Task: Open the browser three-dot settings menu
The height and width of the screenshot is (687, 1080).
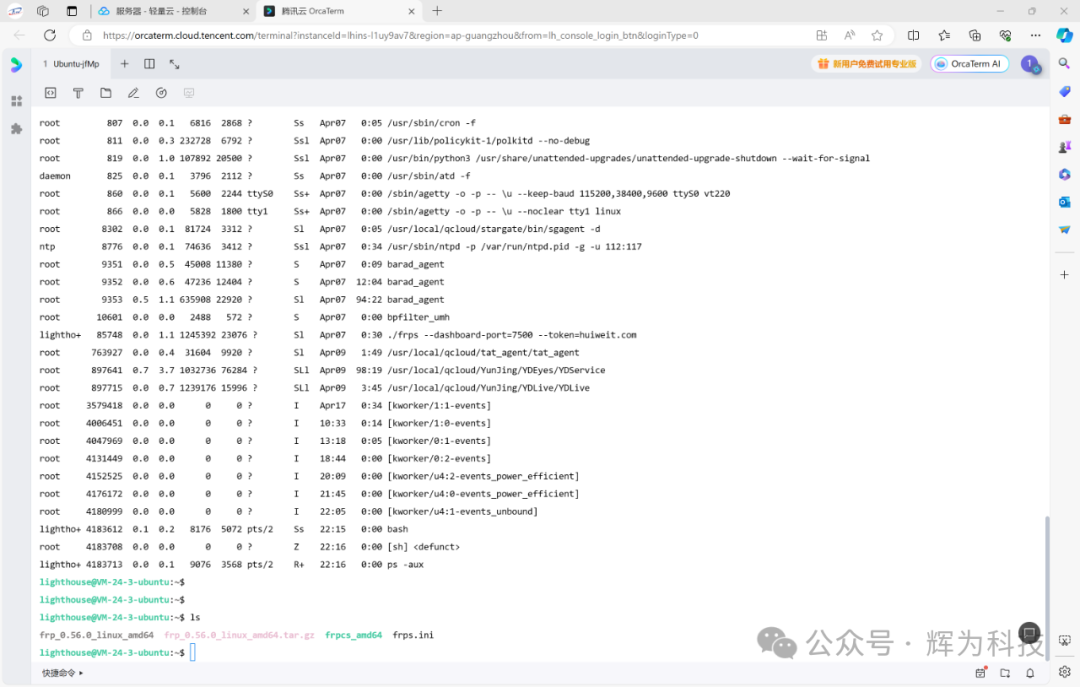Action: pyautogui.click(x=1035, y=34)
